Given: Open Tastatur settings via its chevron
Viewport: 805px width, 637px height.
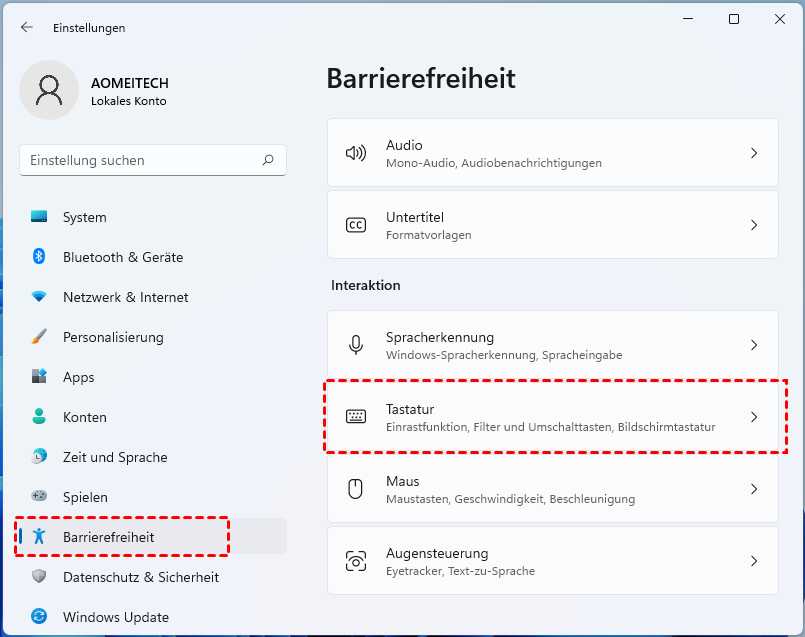Looking at the screenshot, I should click(x=754, y=417).
